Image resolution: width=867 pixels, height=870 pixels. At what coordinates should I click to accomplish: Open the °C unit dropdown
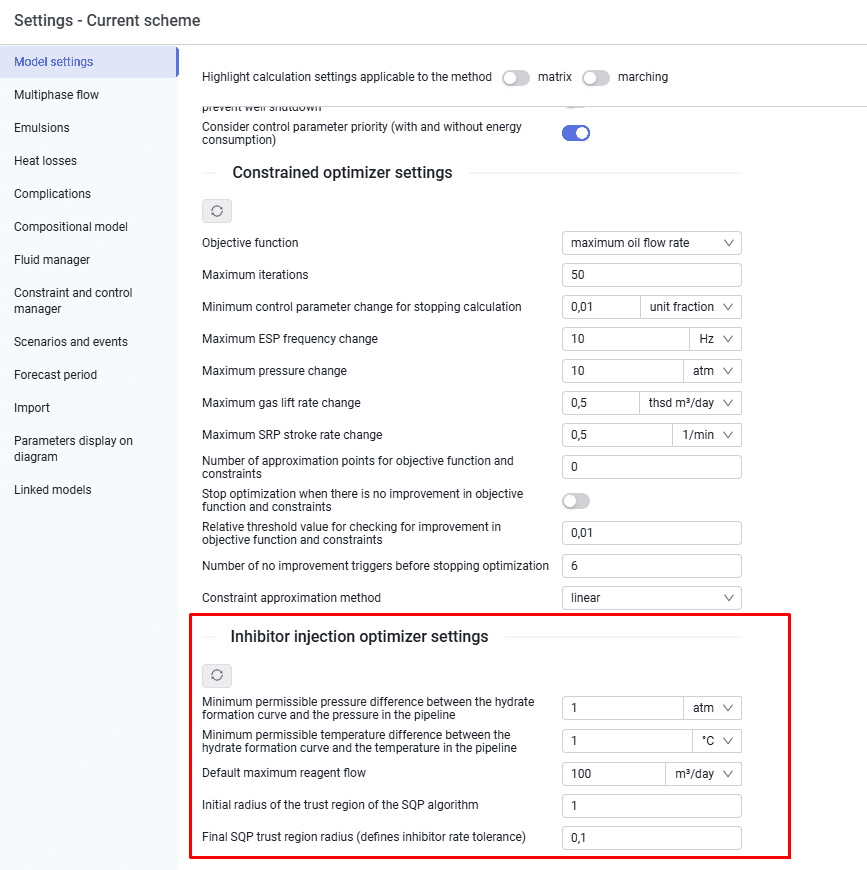(x=717, y=741)
